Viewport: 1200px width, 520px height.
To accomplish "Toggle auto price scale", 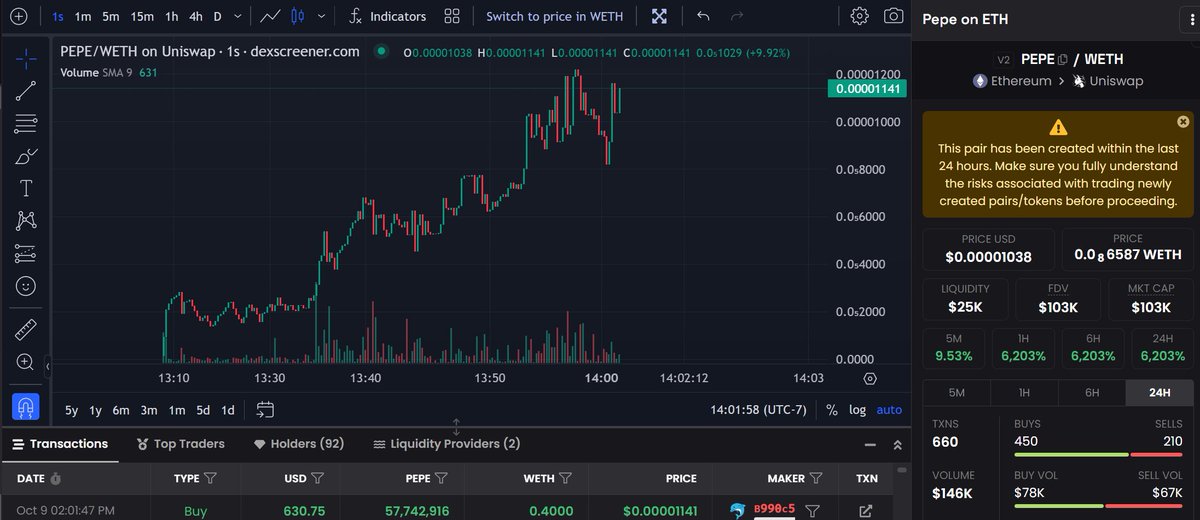I will pos(889,410).
